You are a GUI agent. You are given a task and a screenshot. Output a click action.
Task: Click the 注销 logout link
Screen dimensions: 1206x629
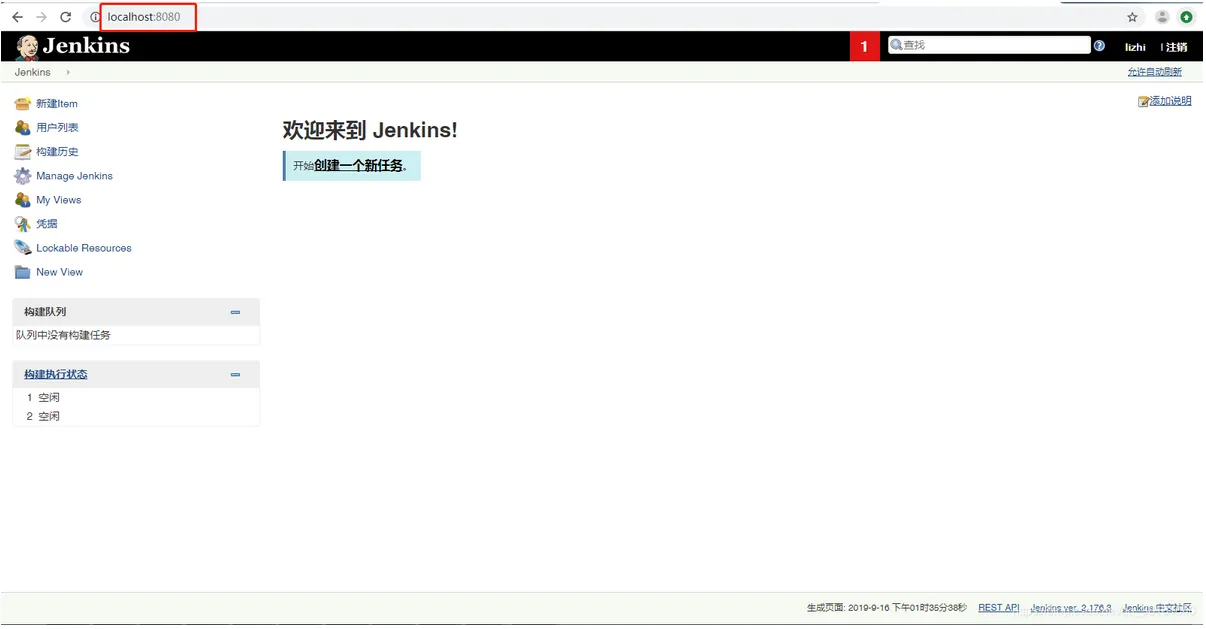[1176, 47]
